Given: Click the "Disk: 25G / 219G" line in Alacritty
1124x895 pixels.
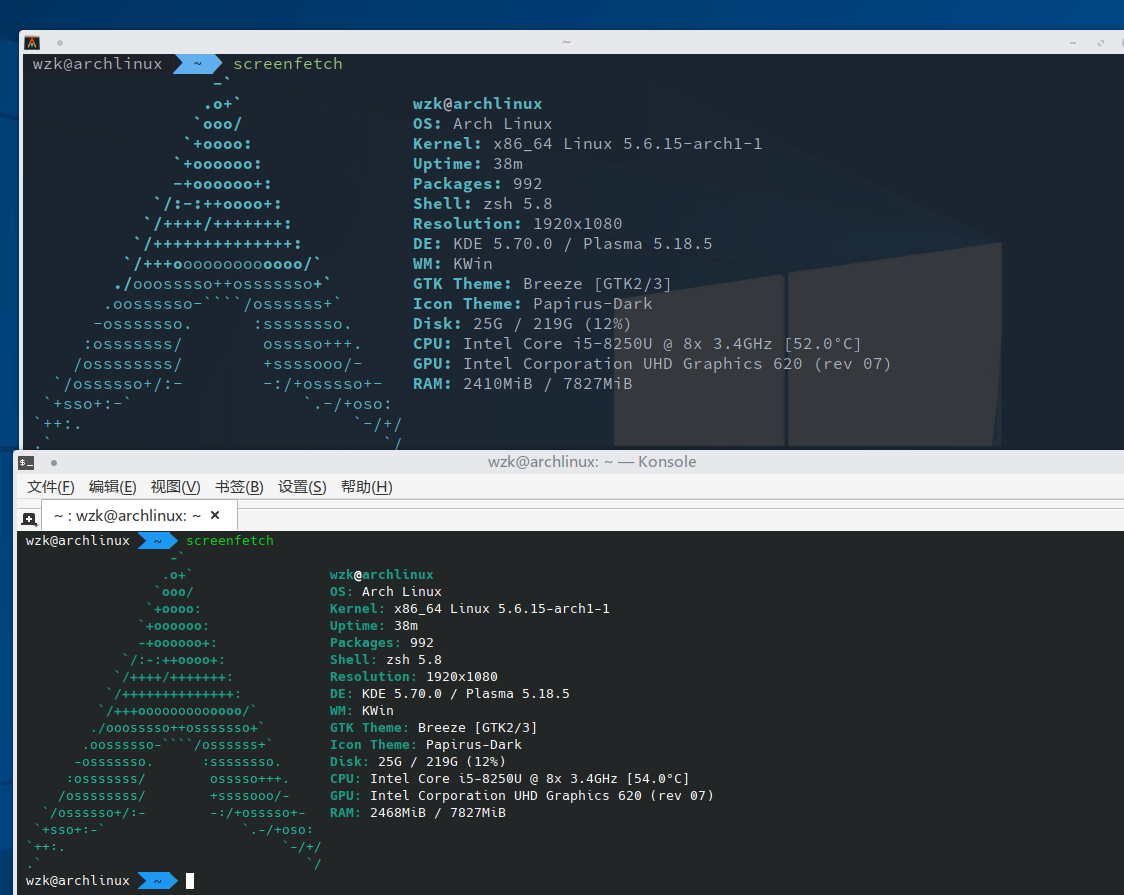Looking at the screenshot, I should pyautogui.click(x=522, y=325).
